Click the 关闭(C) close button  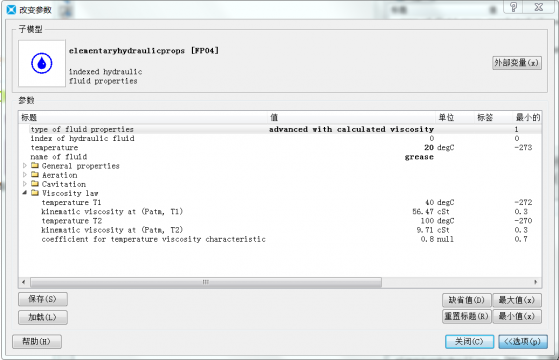pos(470,341)
